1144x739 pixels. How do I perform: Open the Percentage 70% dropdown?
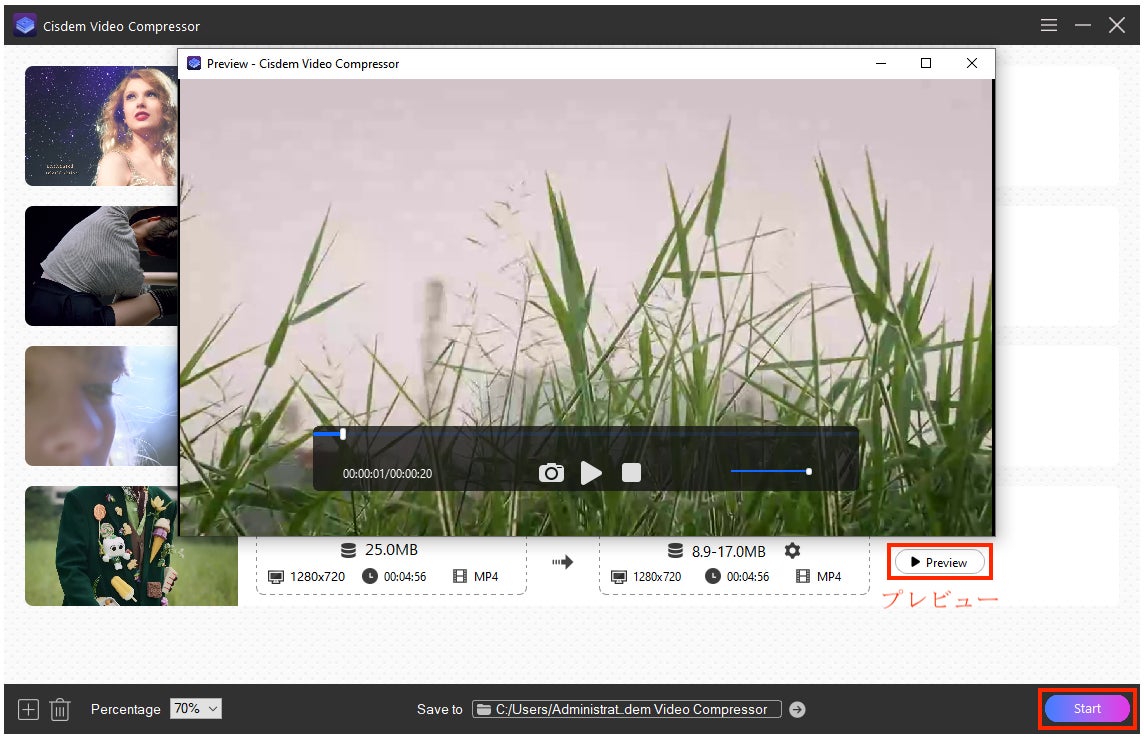point(196,708)
